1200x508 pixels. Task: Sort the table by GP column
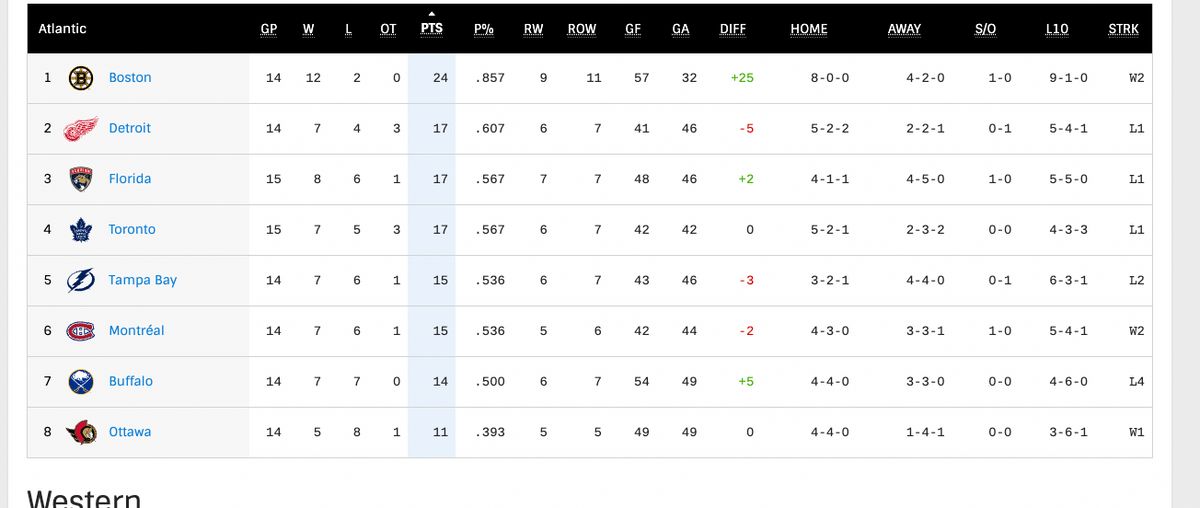[x=269, y=29]
